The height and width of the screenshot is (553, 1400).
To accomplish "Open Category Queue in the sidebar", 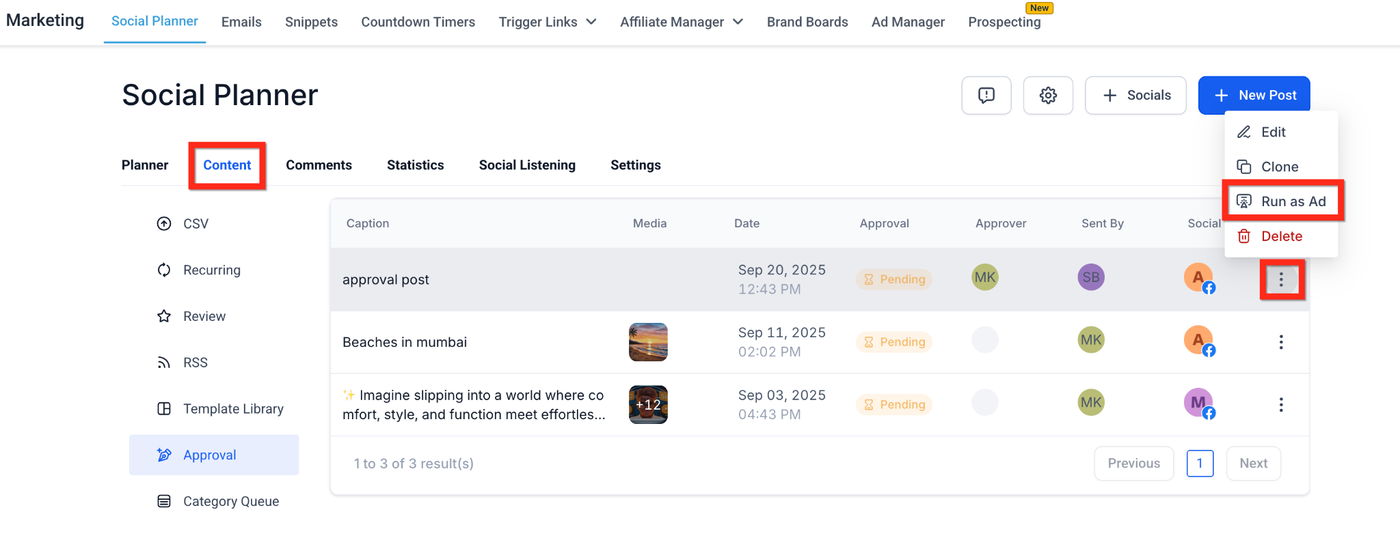I will 230,501.
